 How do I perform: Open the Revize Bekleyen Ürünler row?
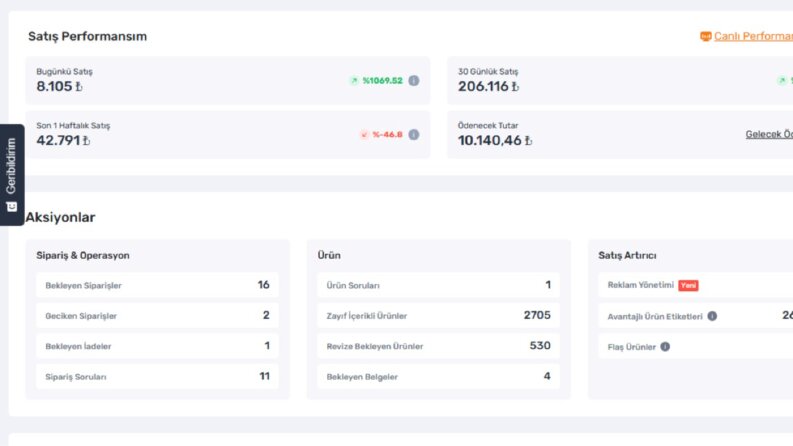438,346
